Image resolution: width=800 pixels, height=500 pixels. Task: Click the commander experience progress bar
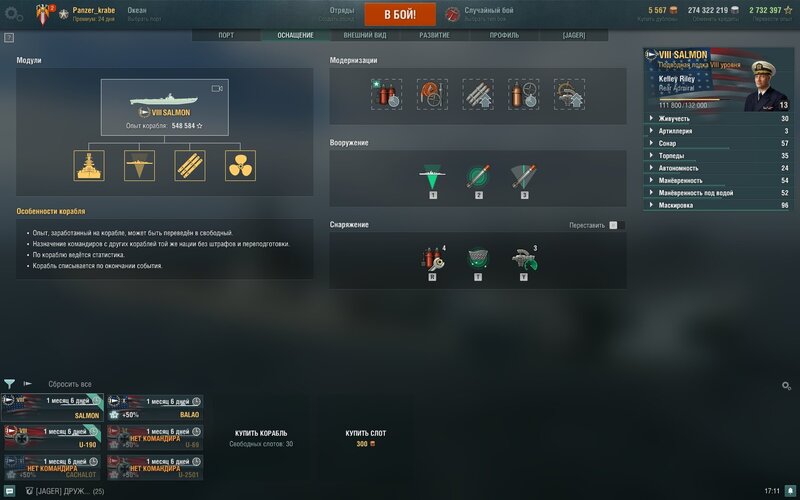(x=690, y=100)
